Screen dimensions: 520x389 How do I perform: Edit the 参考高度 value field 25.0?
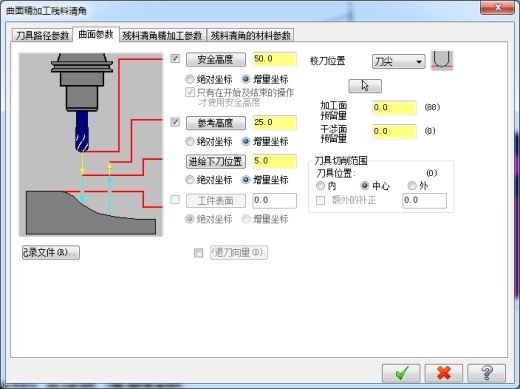tap(274, 123)
